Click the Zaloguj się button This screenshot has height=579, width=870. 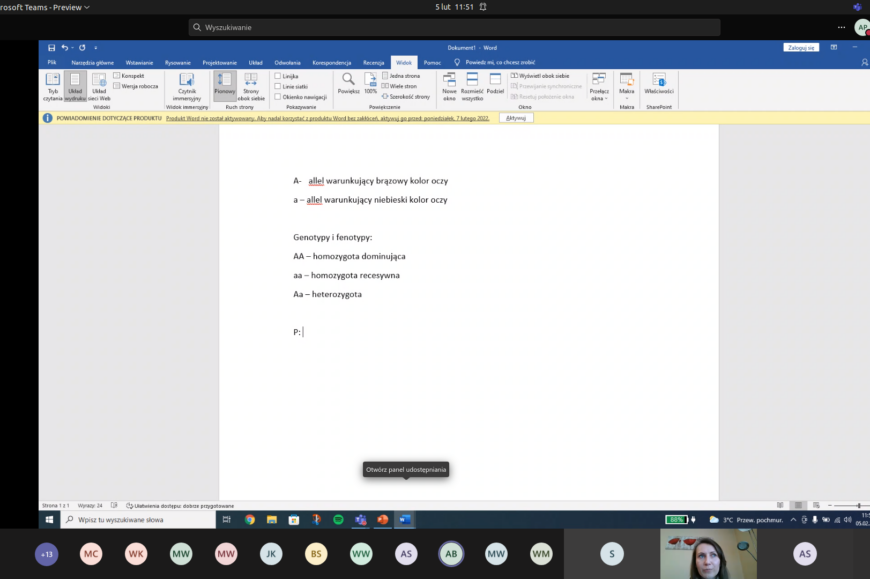(x=801, y=48)
